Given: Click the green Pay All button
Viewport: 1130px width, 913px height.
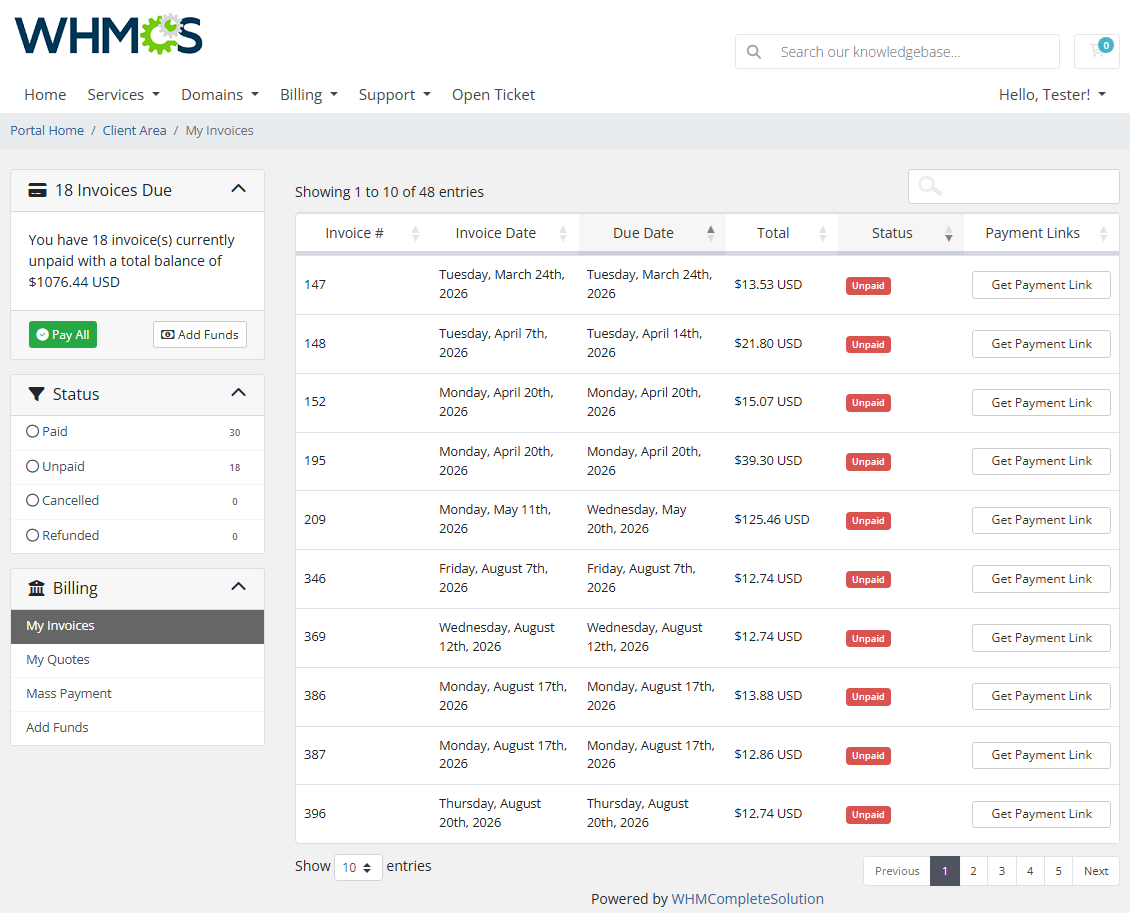Looking at the screenshot, I should coord(63,334).
